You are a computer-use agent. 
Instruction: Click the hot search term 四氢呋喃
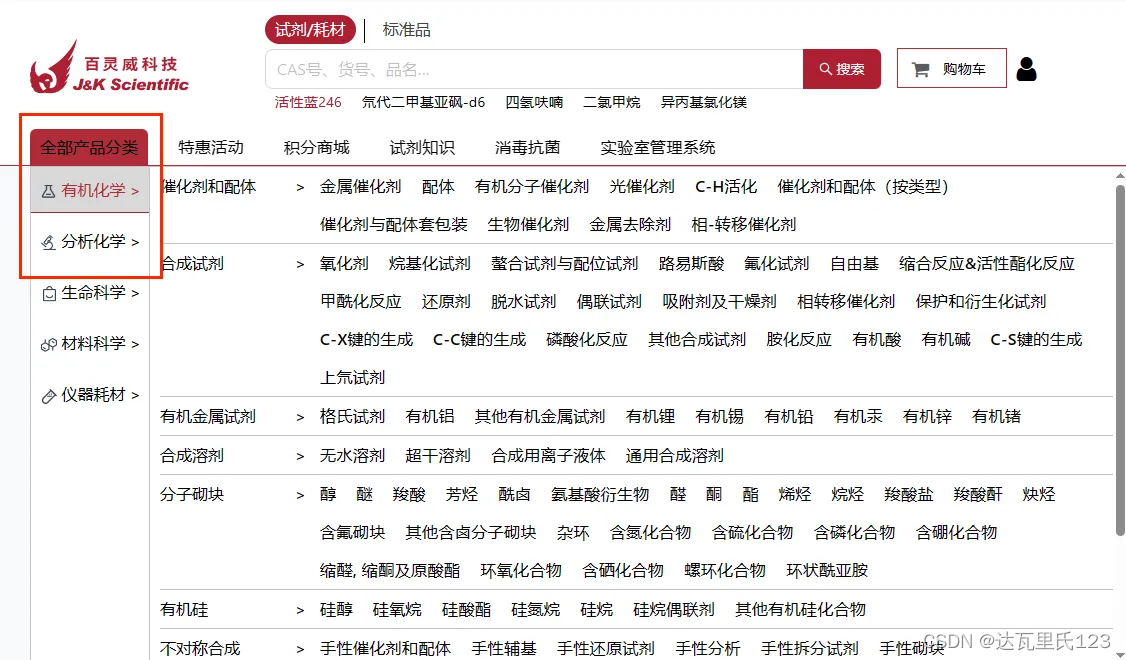click(x=534, y=102)
